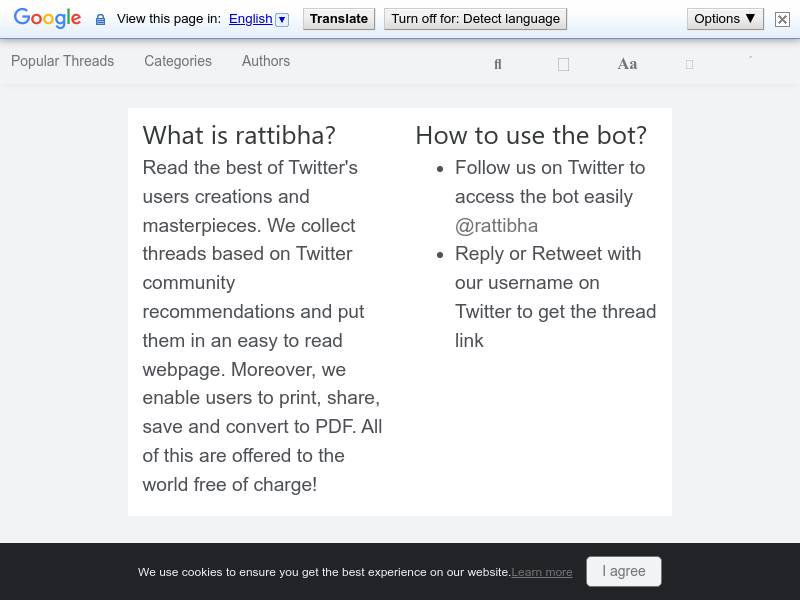
Task: Click the 'What is rattibha?' heading
Action: (x=239, y=135)
